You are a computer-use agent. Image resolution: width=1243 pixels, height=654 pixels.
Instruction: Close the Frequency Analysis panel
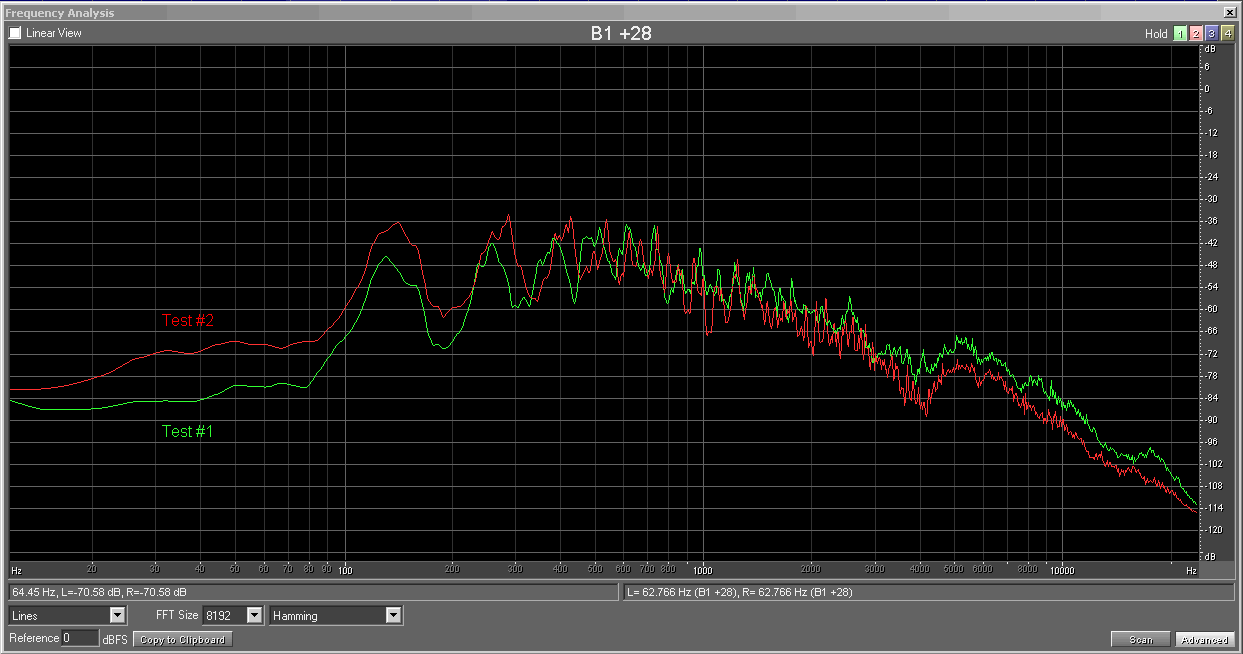1232,13
